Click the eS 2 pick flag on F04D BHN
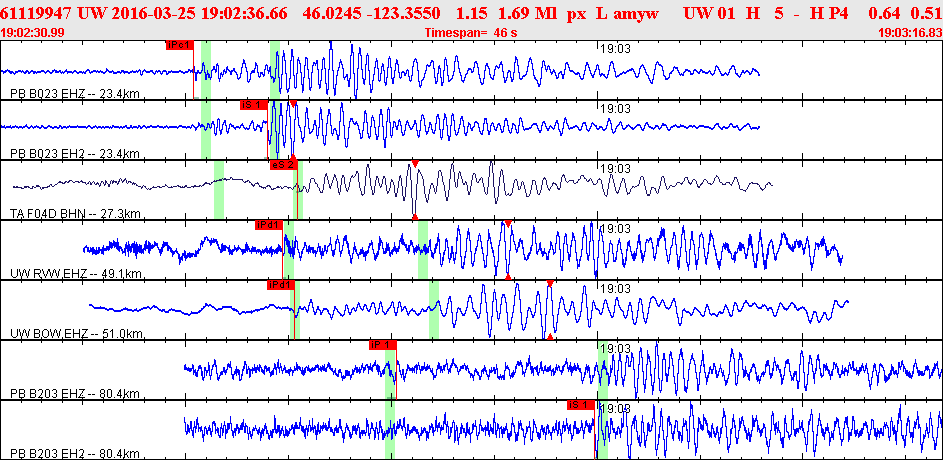The width and height of the screenshot is (943, 460). click(x=281, y=165)
